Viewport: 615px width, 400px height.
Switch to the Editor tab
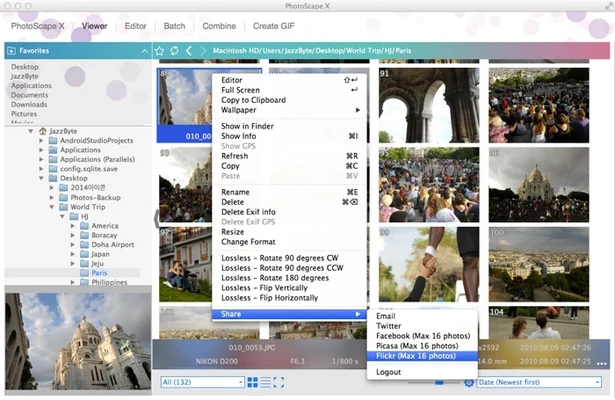(x=135, y=26)
